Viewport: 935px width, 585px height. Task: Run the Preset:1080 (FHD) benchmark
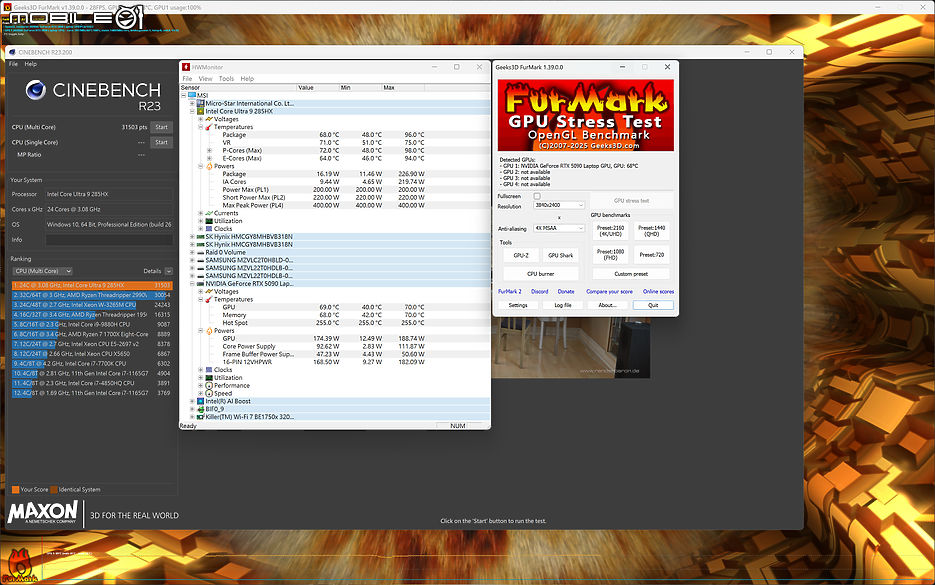coord(611,255)
